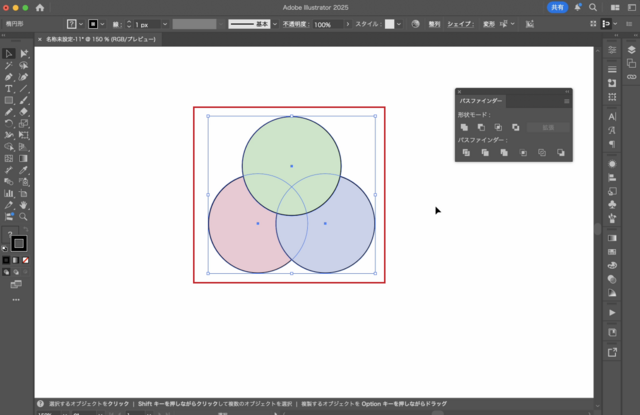Open the Layers panel icon
The image size is (640, 415).
pos(631,50)
